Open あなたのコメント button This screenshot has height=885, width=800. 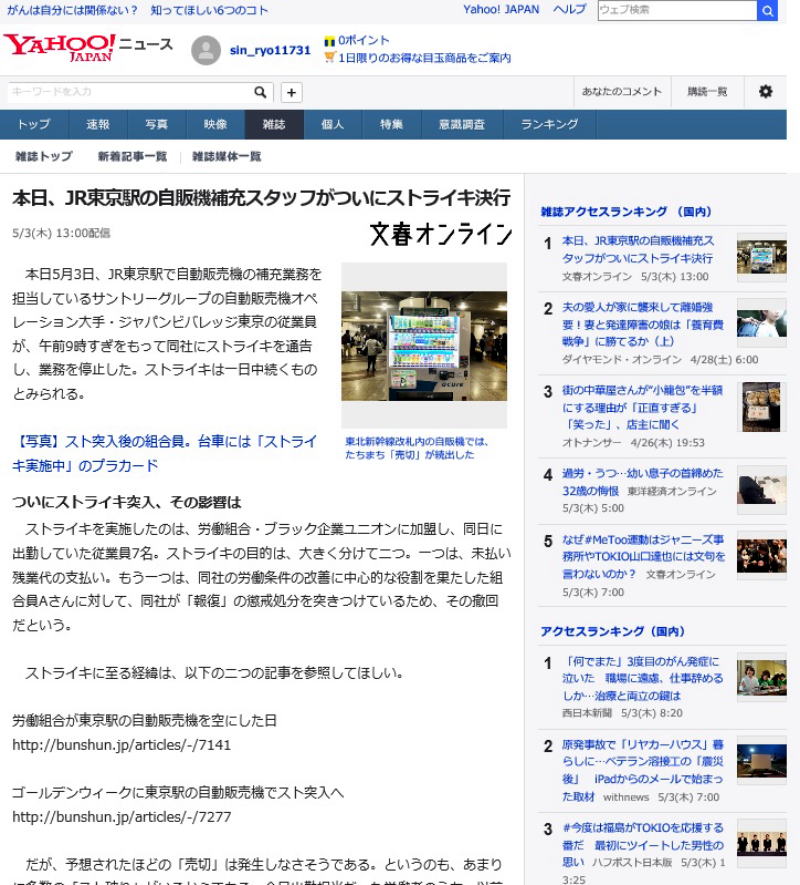[x=622, y=91]
